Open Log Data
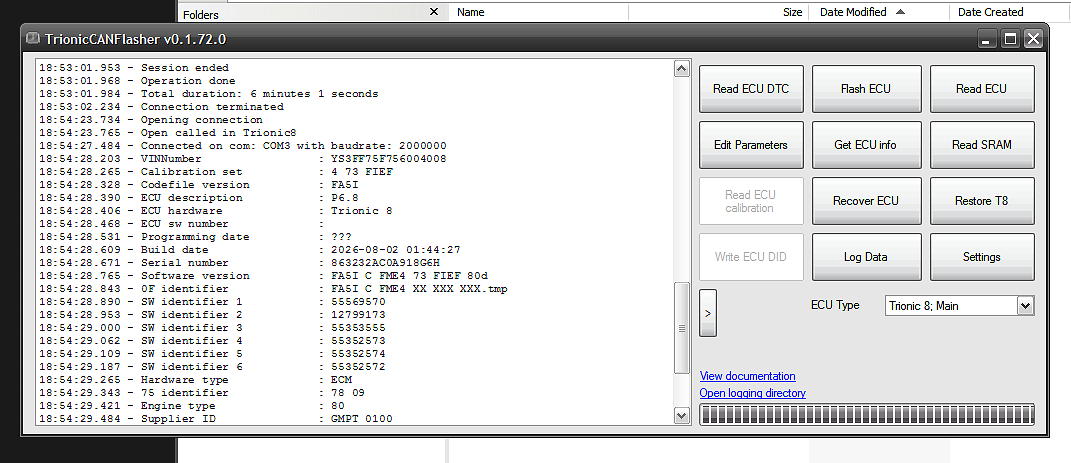 pos(866,257)
